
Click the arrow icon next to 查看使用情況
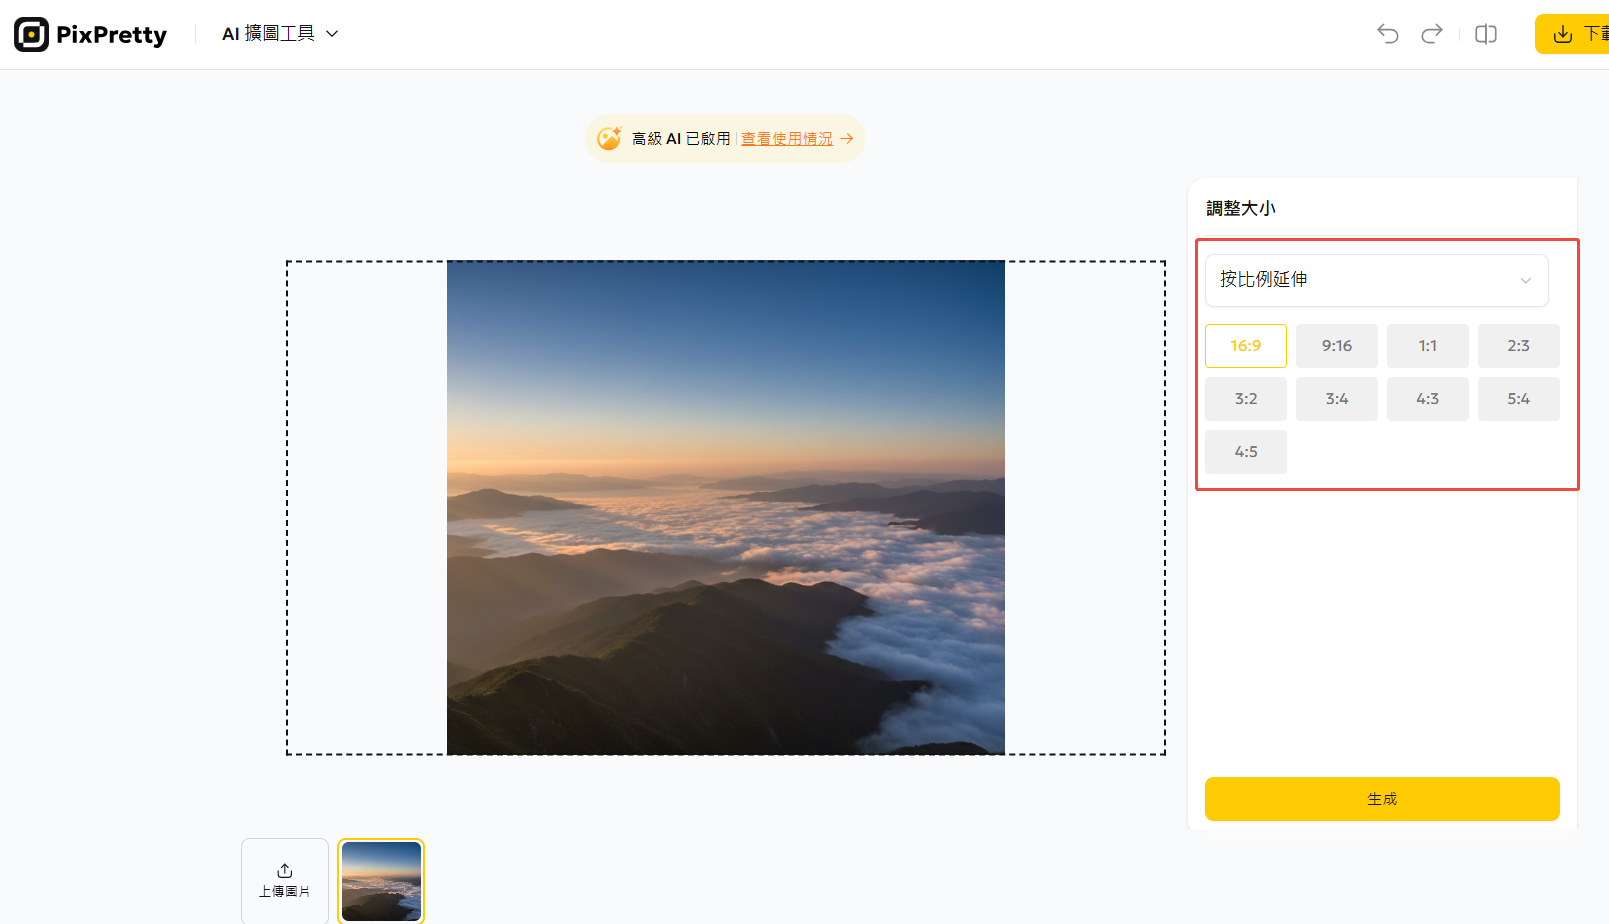(846, 139)
